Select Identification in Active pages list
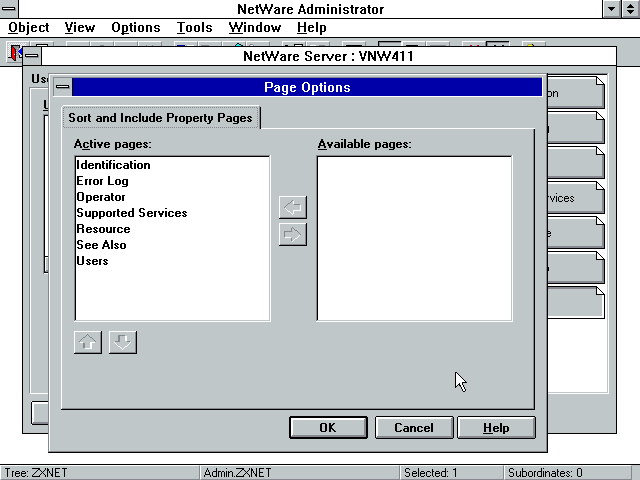Viewport: 640px width, 480px height. tap(172, 165)
